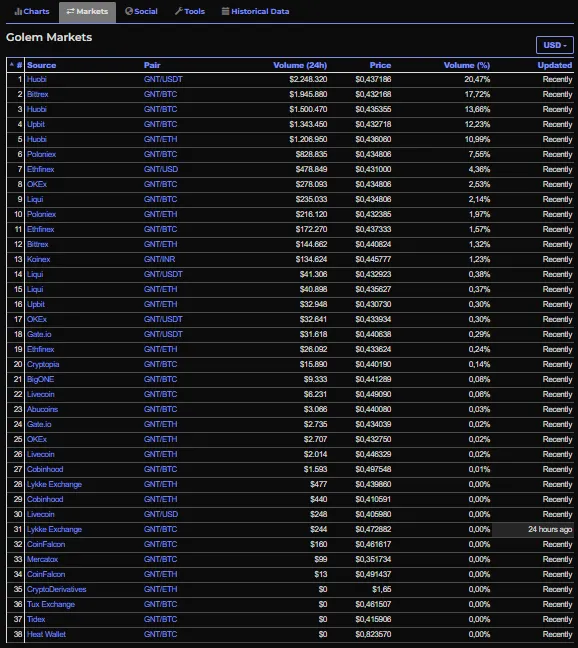This screenshot has width=578, height=648.
Task: Open CryptoDerivatives source link
Action: (57, 589)
